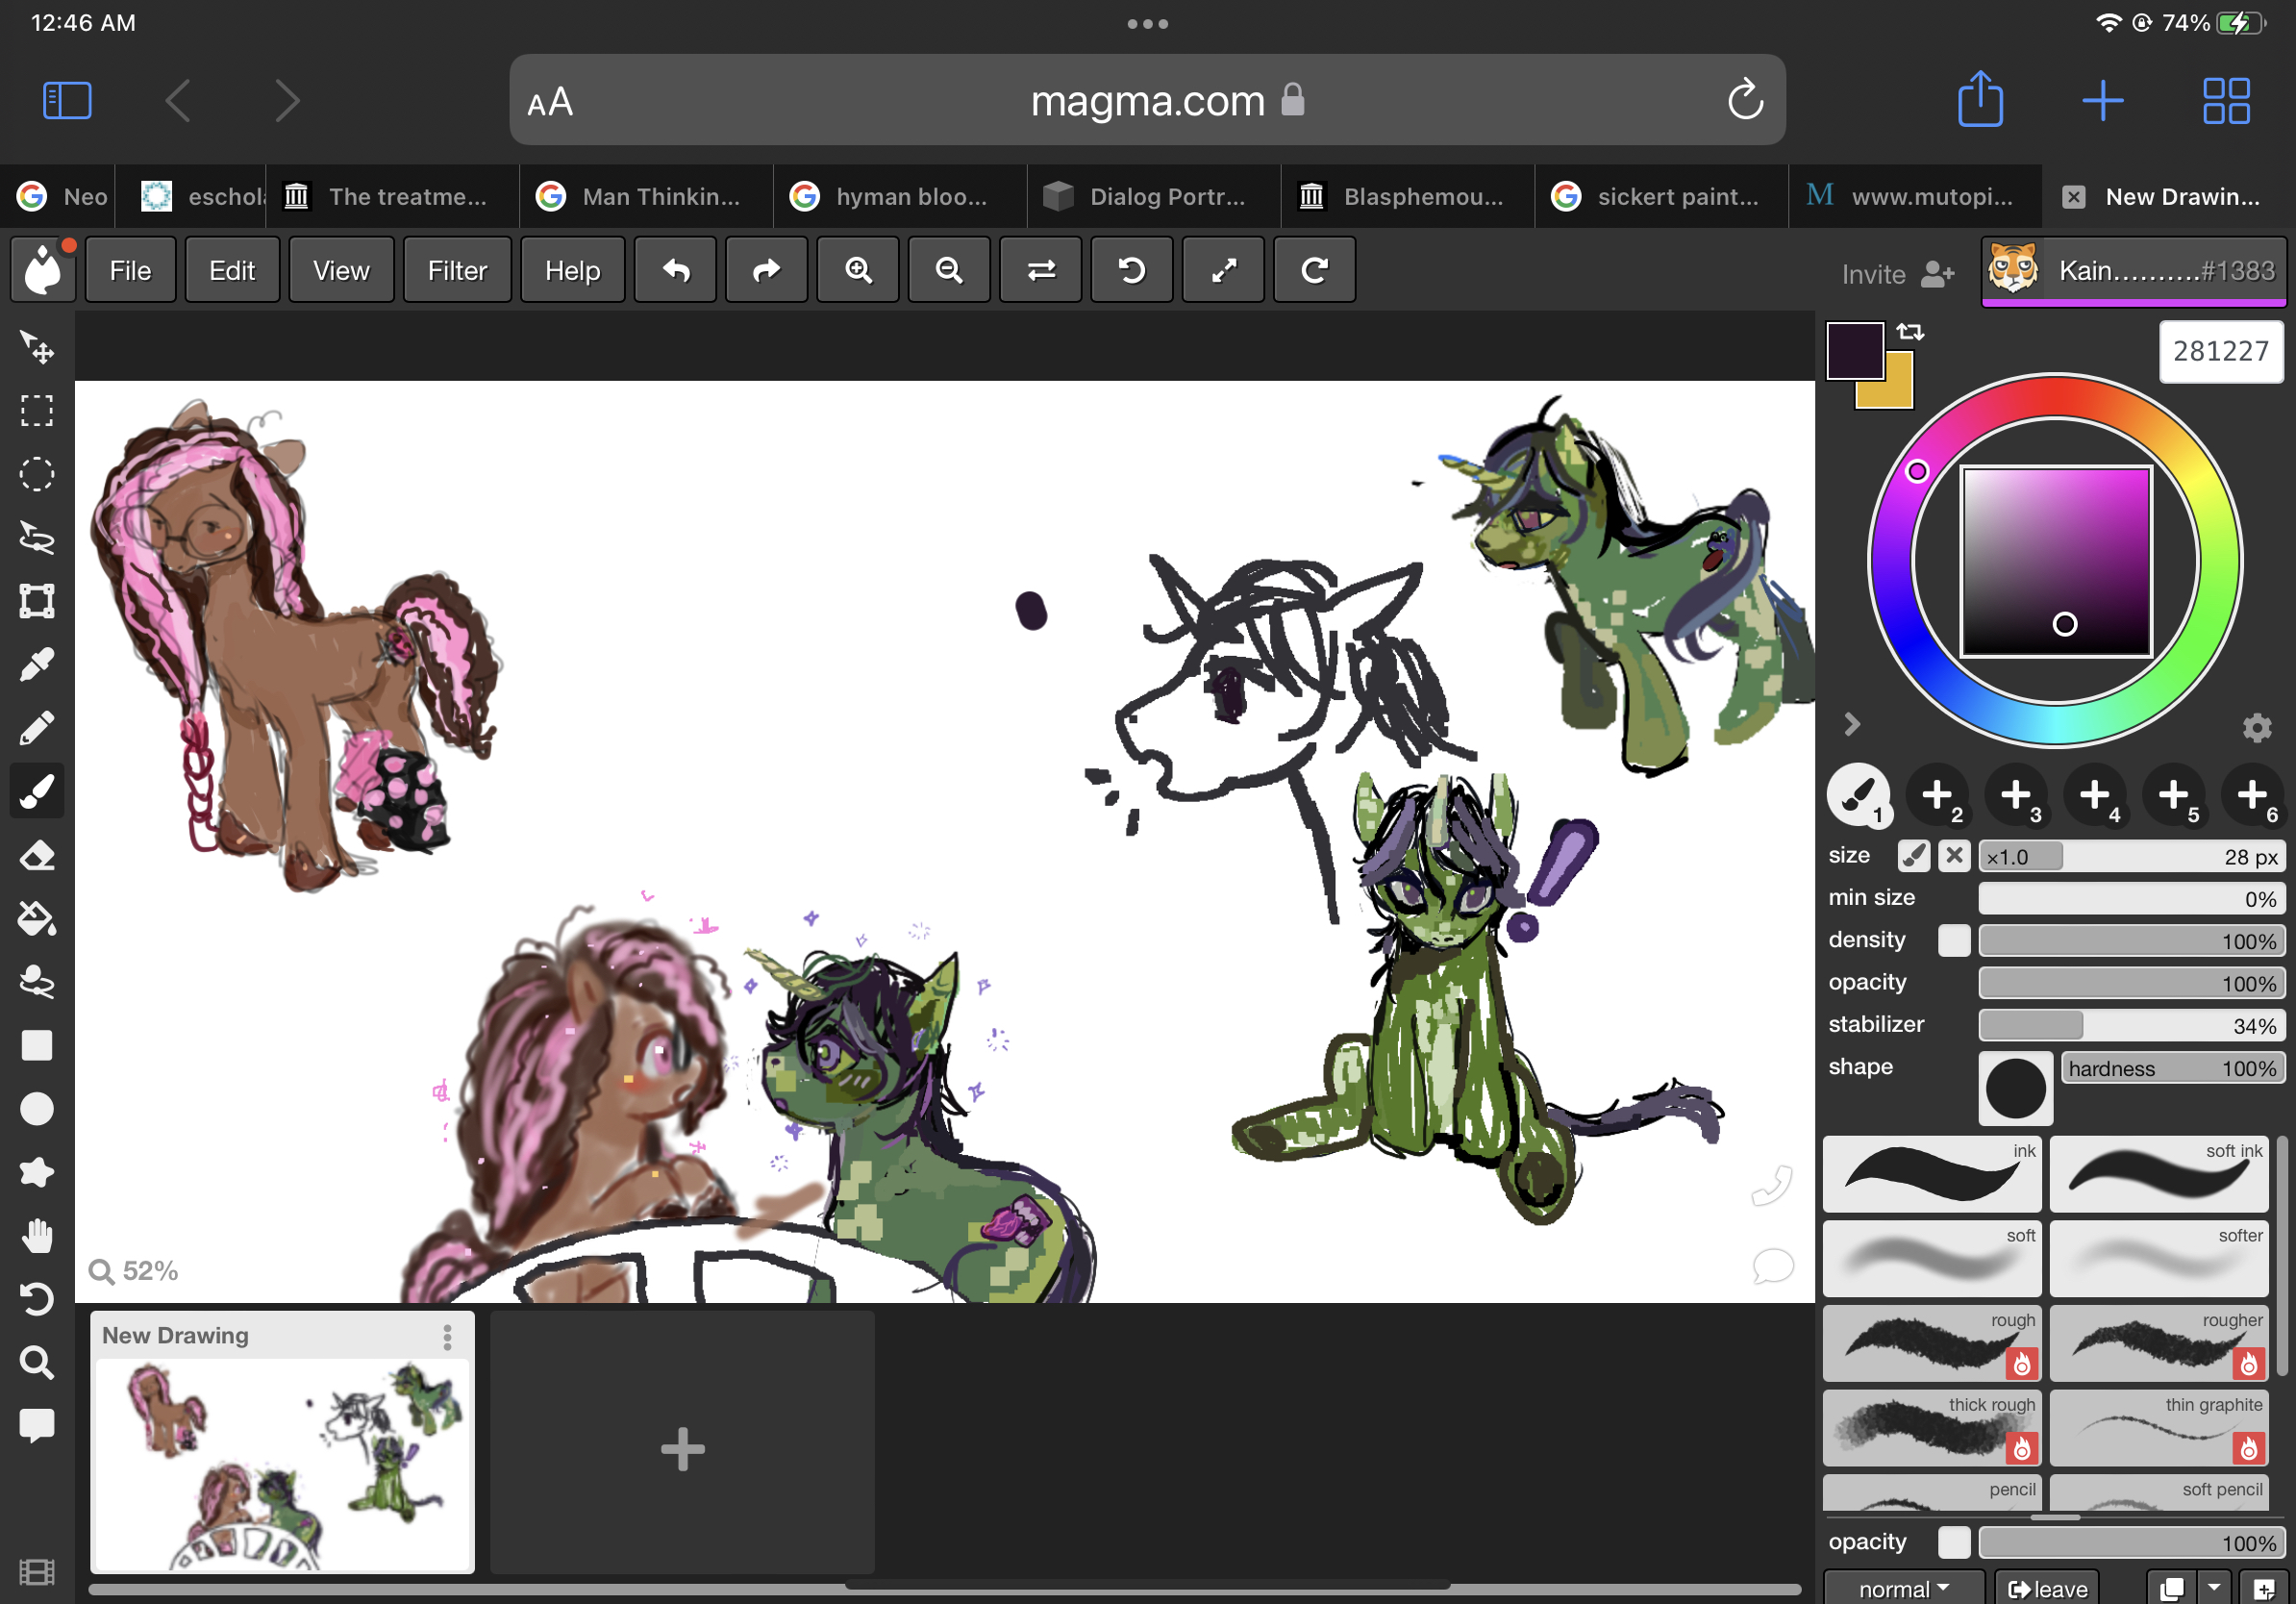Expand the panel with chevron arrow
Screen dimensions: 2296x1604
tap(1851, 724)
